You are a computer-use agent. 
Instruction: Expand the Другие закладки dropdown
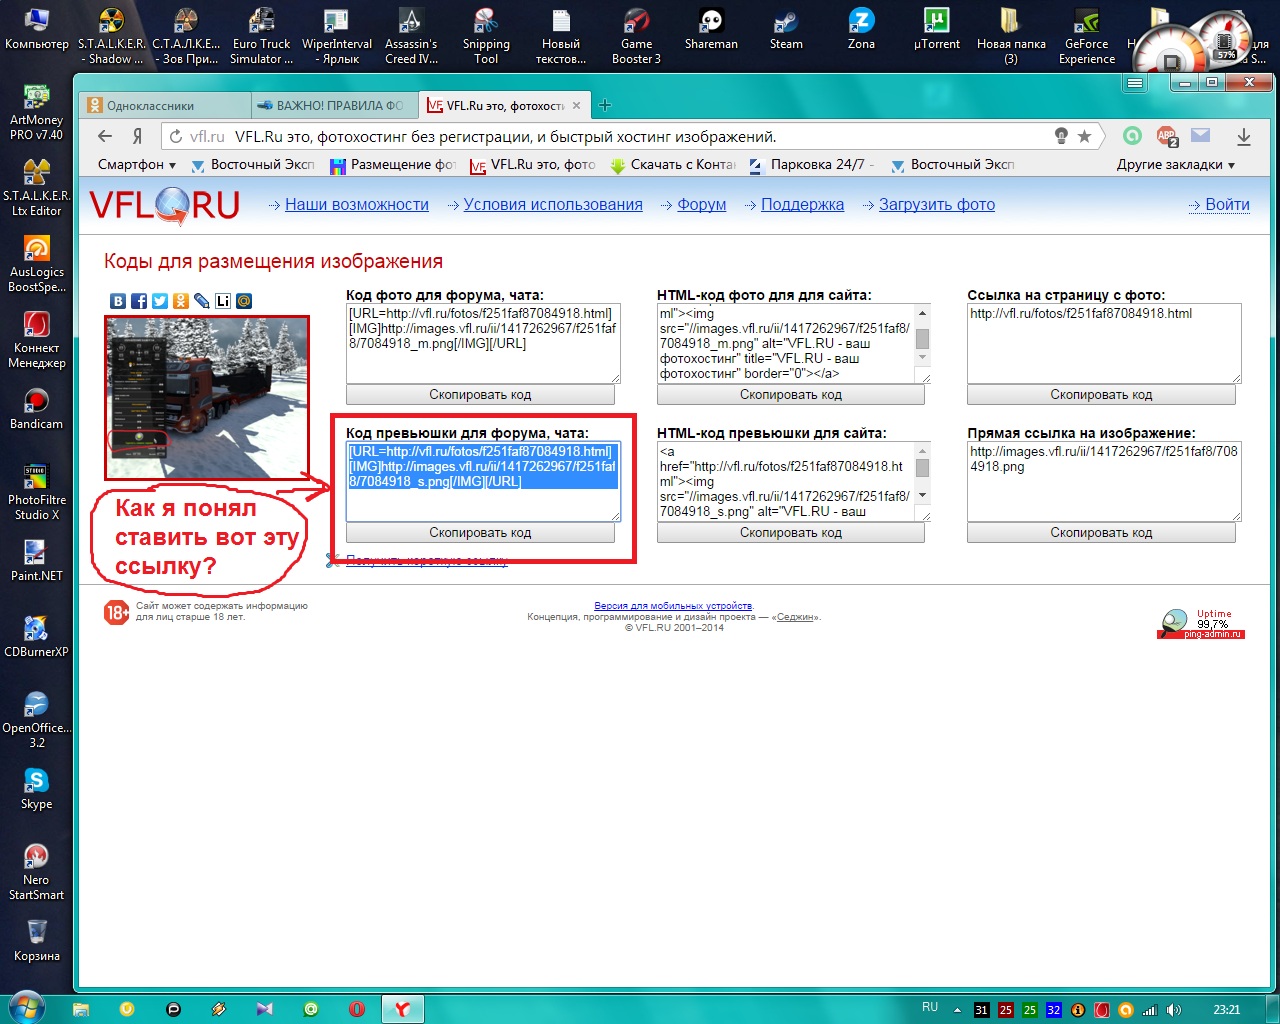pyautogui.click(x=1175, y=165)
